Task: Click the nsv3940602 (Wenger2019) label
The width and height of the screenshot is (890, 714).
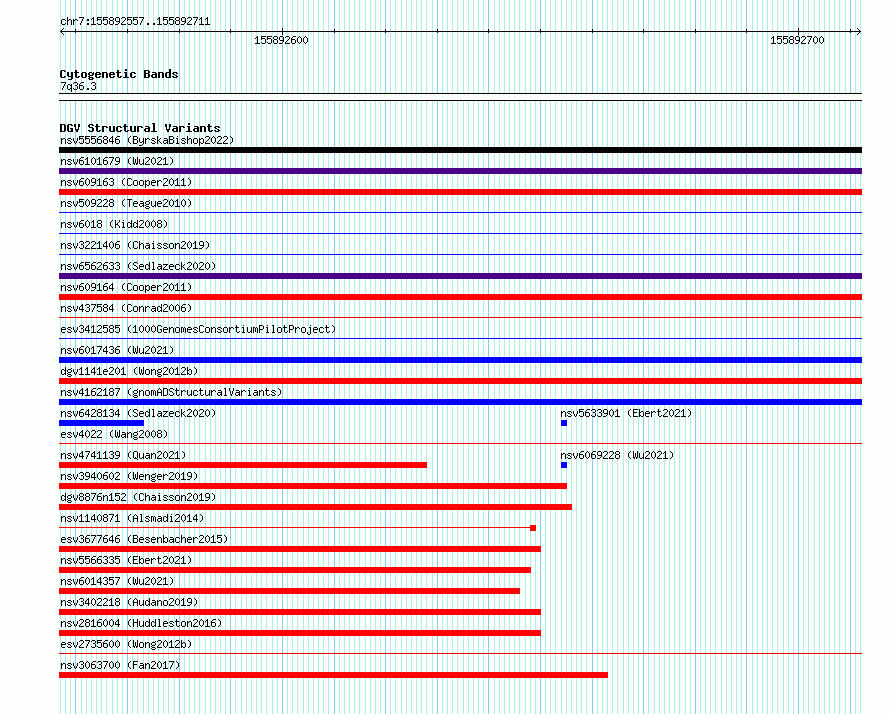Action: click(x=129, y=476)
